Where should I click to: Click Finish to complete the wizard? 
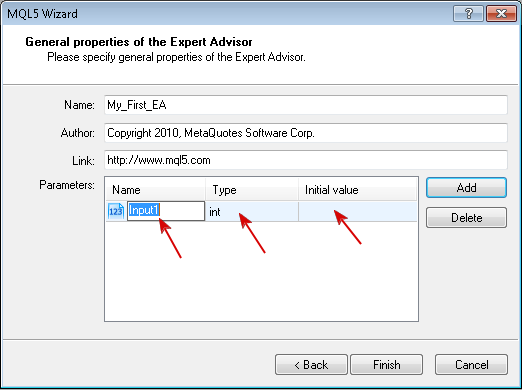[387, 365]
